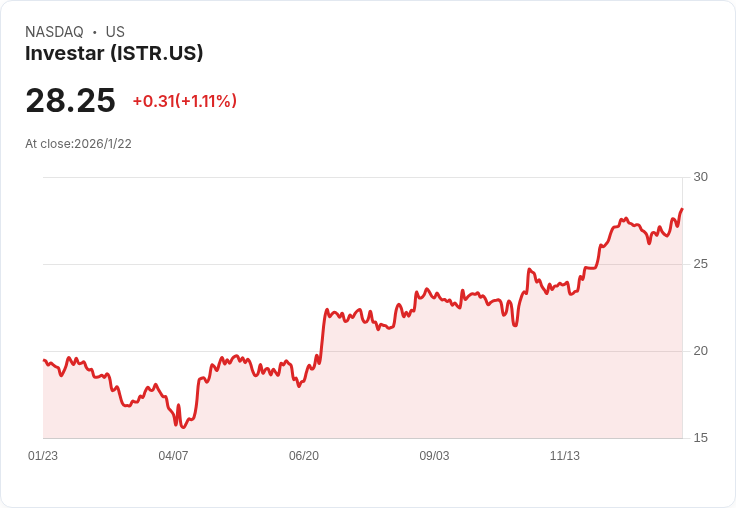
Task: Select the 04/07 date on x-axis
Action: click(173, 456)
